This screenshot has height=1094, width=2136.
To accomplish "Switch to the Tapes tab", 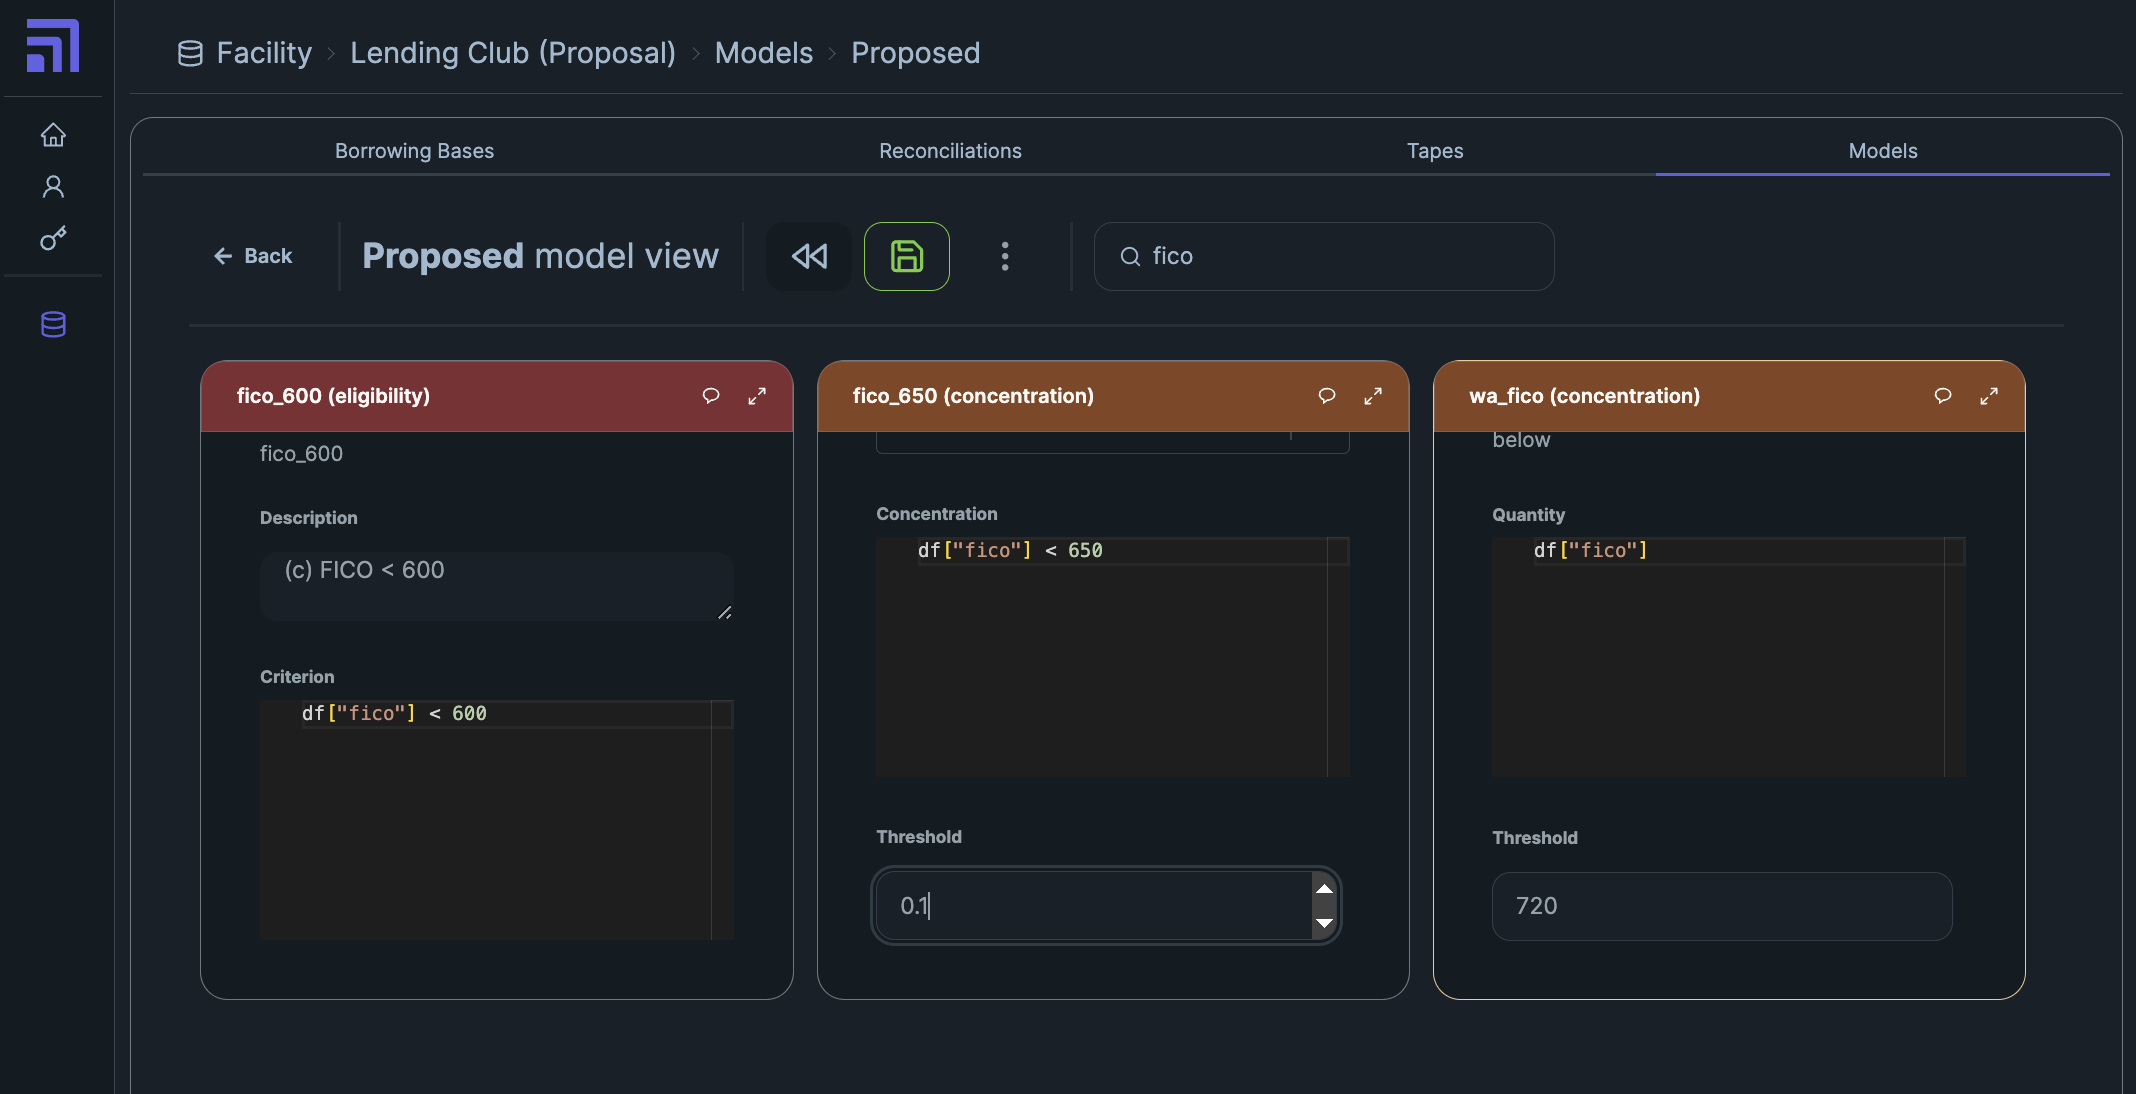I will tap(1434, 151).
